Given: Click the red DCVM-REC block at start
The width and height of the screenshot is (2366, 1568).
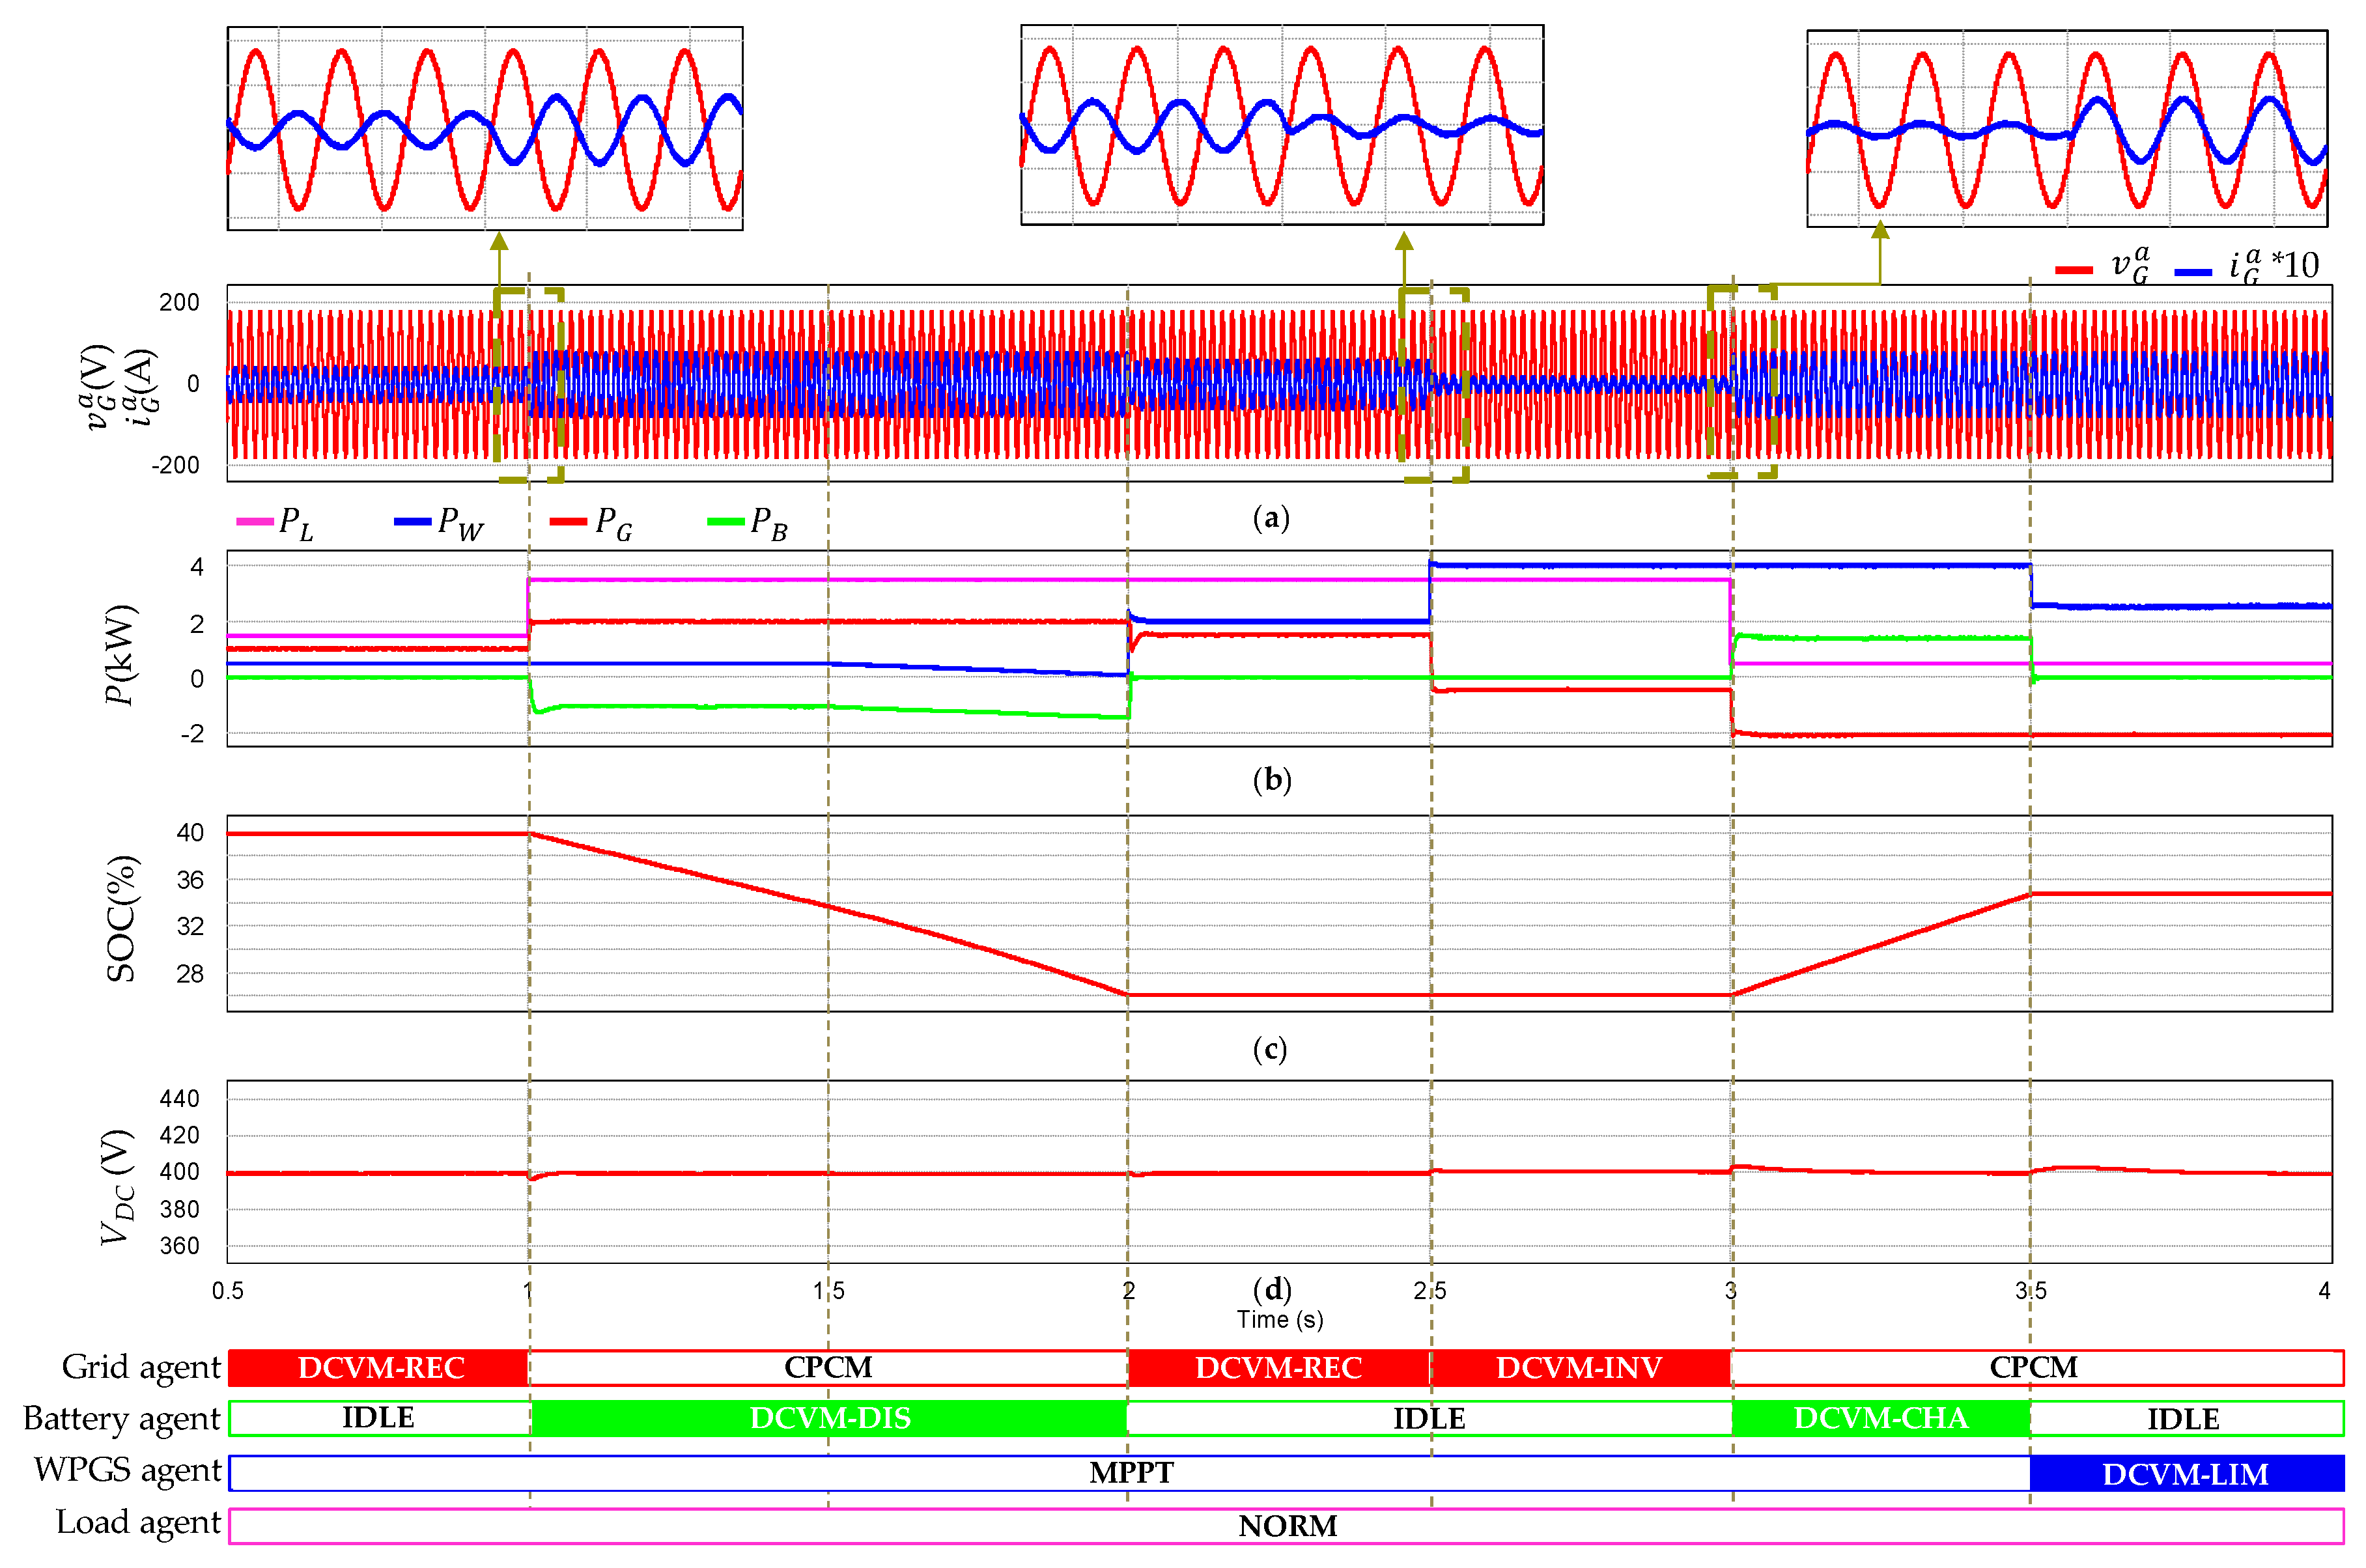Looking at the screenshot, I should click(x=379, y=1367).
